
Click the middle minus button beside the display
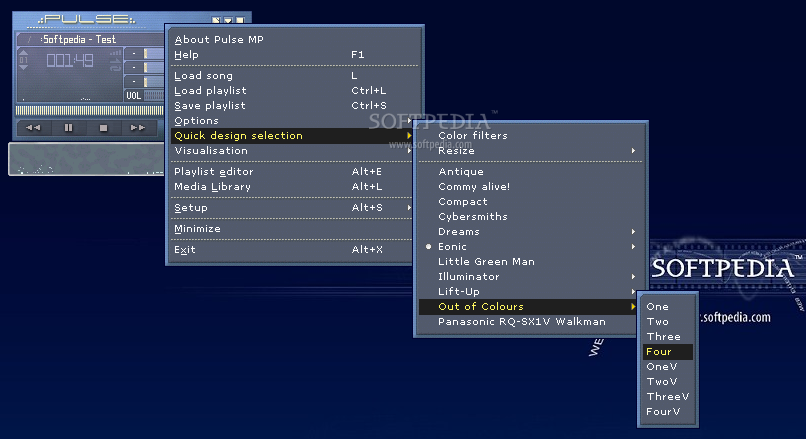click(x=134, y=67)
